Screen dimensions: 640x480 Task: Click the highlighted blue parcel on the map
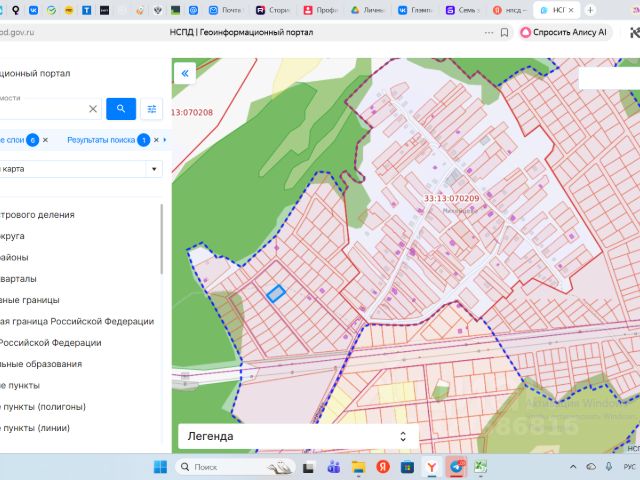coord(275,293)
